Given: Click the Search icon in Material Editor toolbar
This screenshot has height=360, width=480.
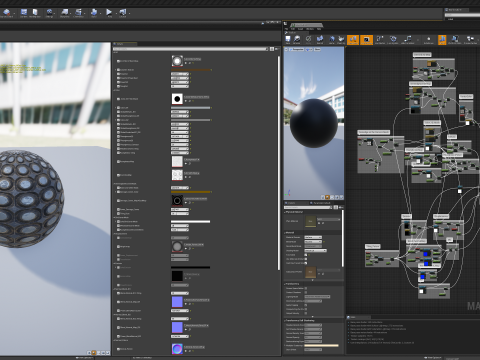Looking at the screenshot, I should click(x=320, y=40).
